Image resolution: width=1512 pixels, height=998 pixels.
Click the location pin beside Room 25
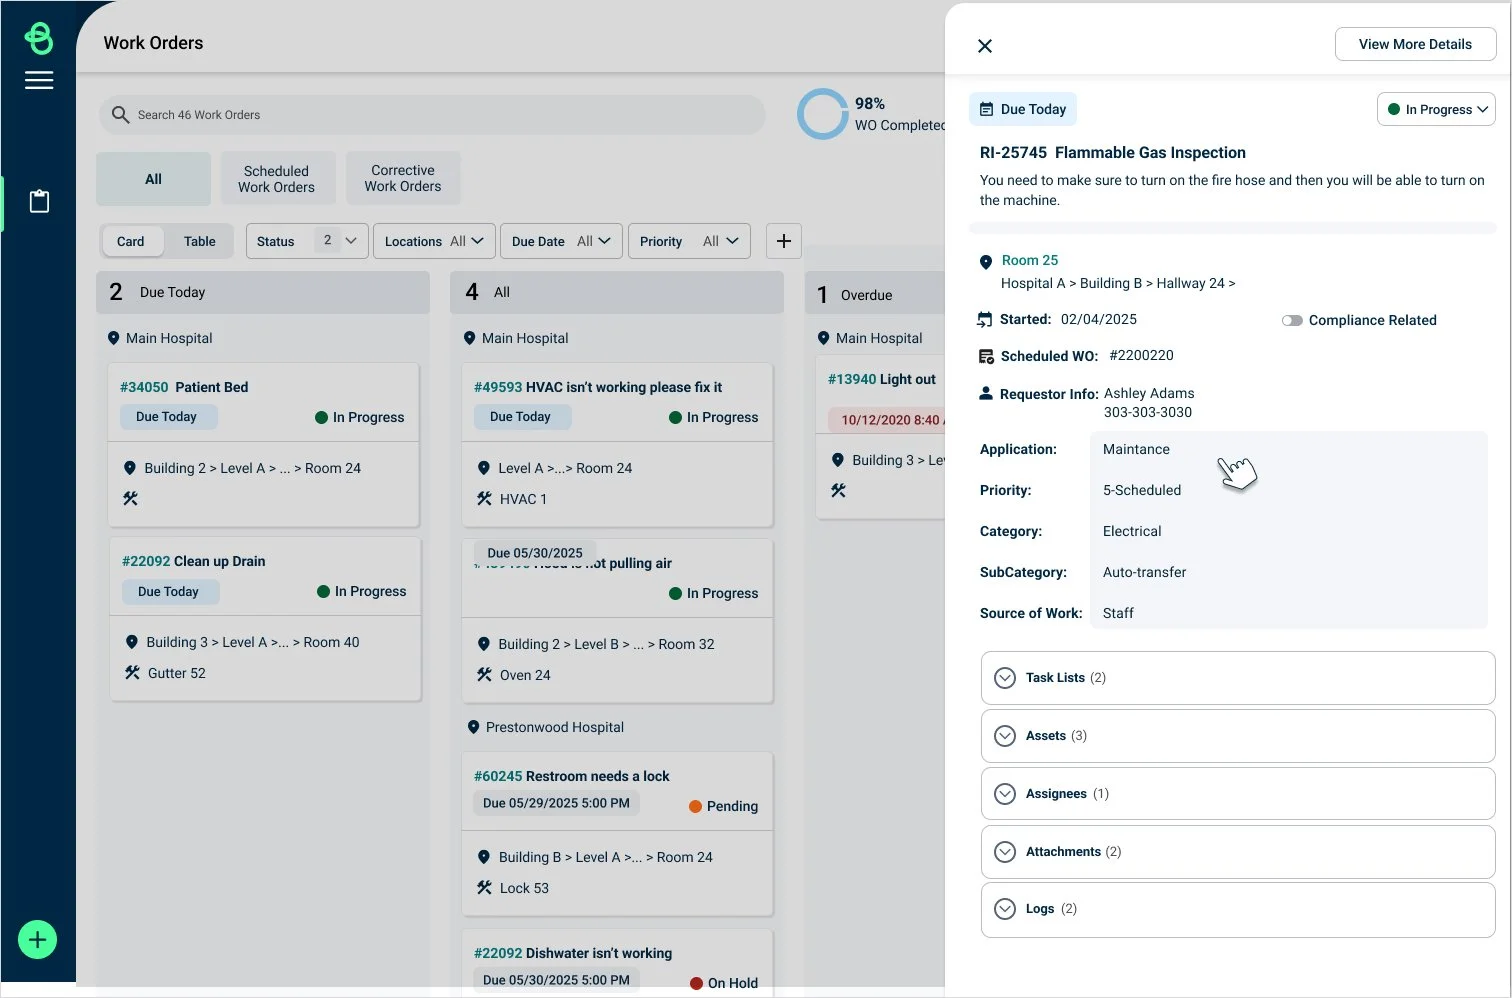click(986, 262)
